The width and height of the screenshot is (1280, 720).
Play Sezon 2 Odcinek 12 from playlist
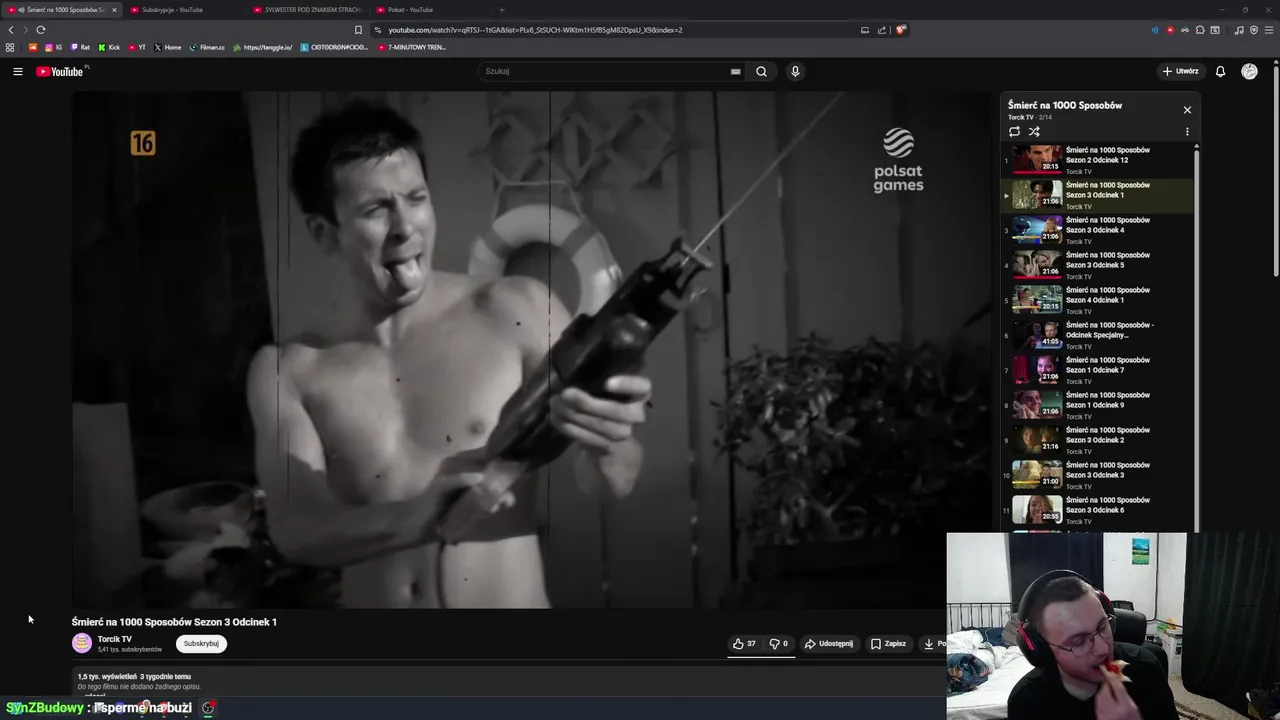click(x=1097, y=160)
